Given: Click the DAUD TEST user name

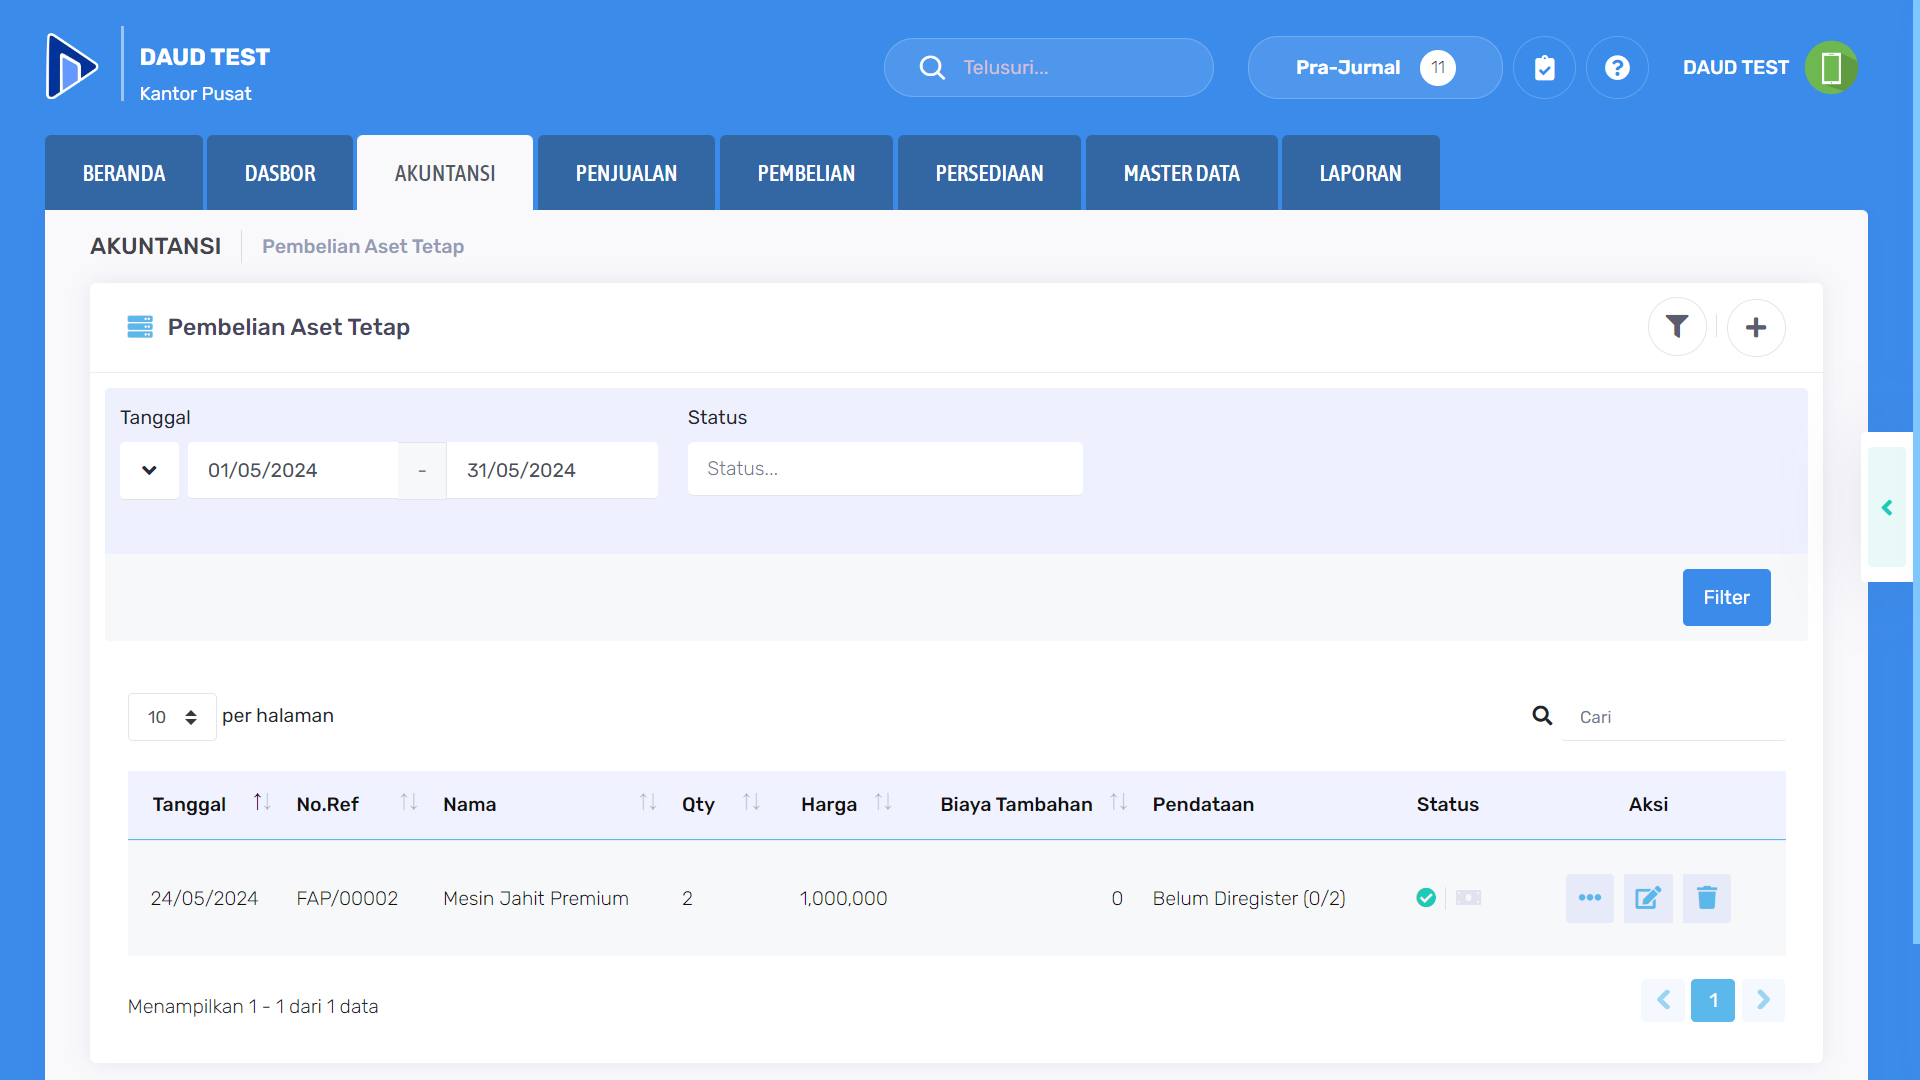Looking at the screenshot, I should coord(1735,67).
